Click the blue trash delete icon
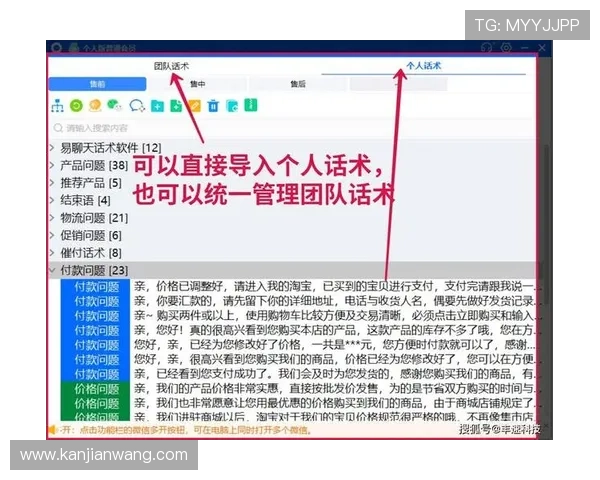The width and height of the screenshot is (600, 480). pos(213,106)
